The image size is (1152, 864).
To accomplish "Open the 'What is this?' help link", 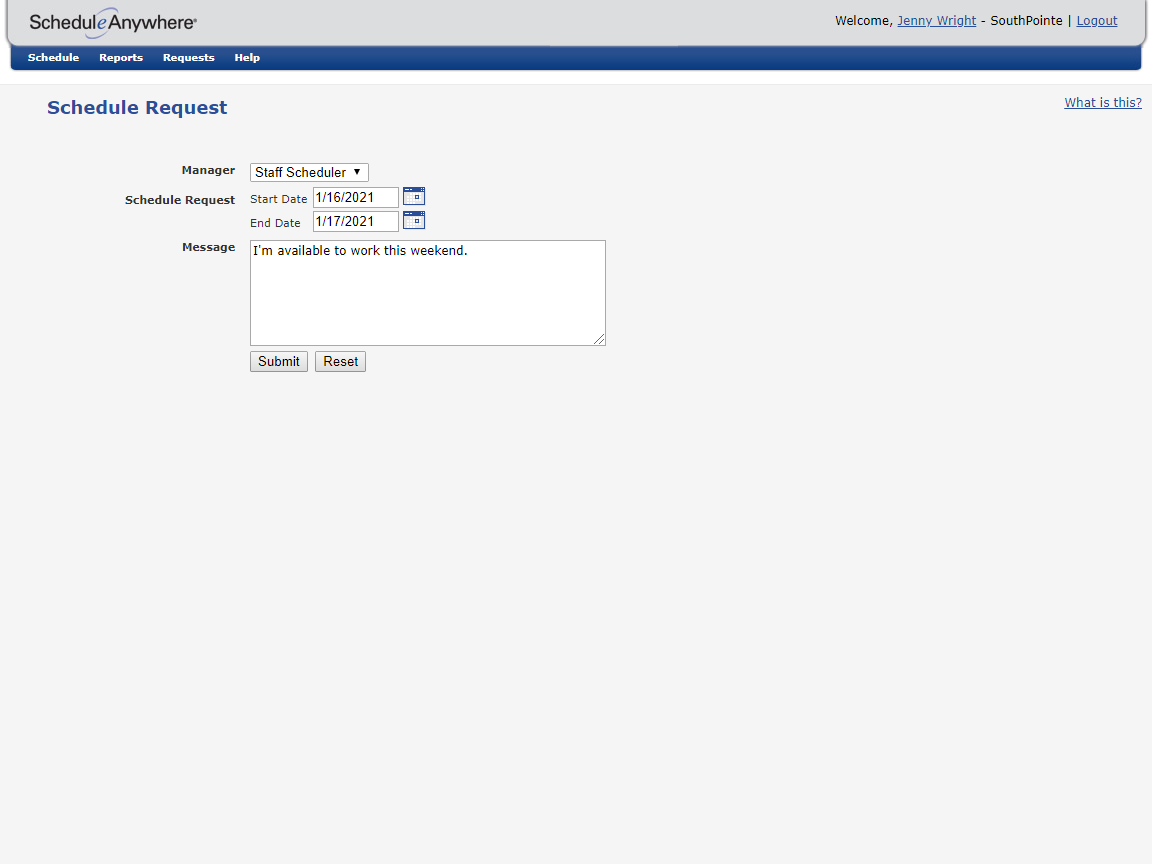I will 1103,103.
